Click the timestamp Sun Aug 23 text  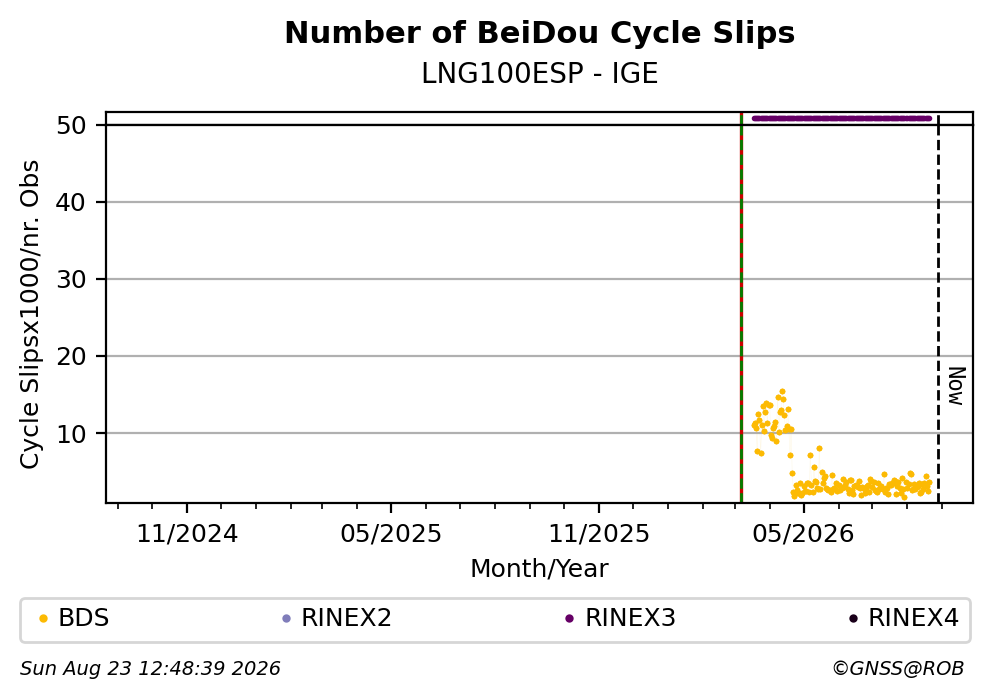pos(150,669)
